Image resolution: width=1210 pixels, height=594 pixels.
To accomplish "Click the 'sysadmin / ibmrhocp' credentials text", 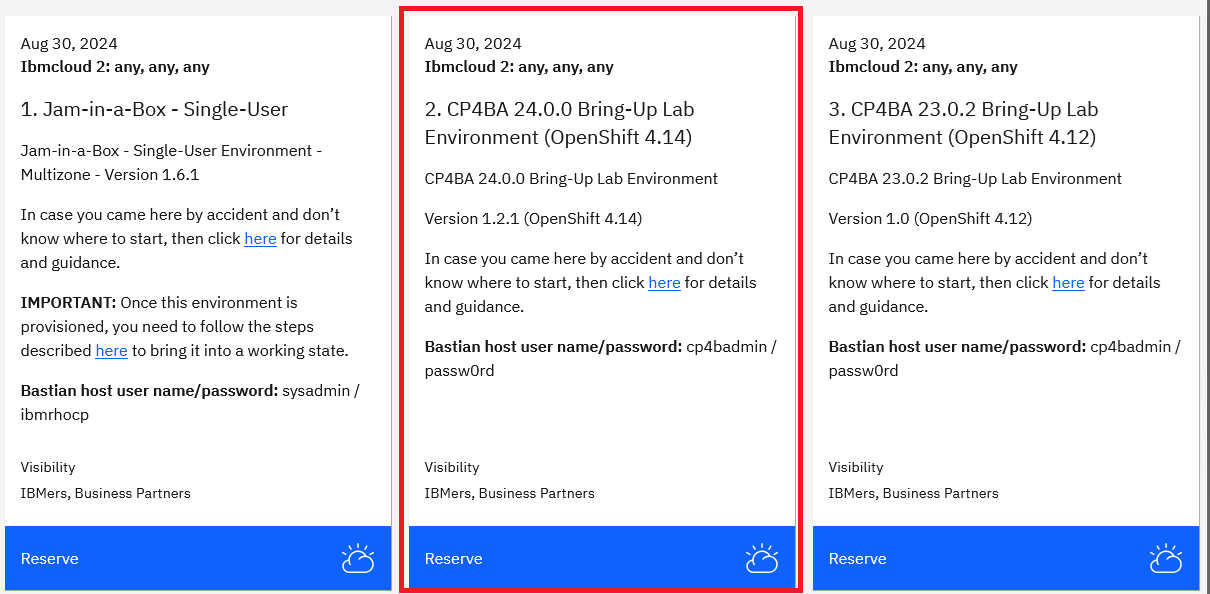I will pos(190,403).
